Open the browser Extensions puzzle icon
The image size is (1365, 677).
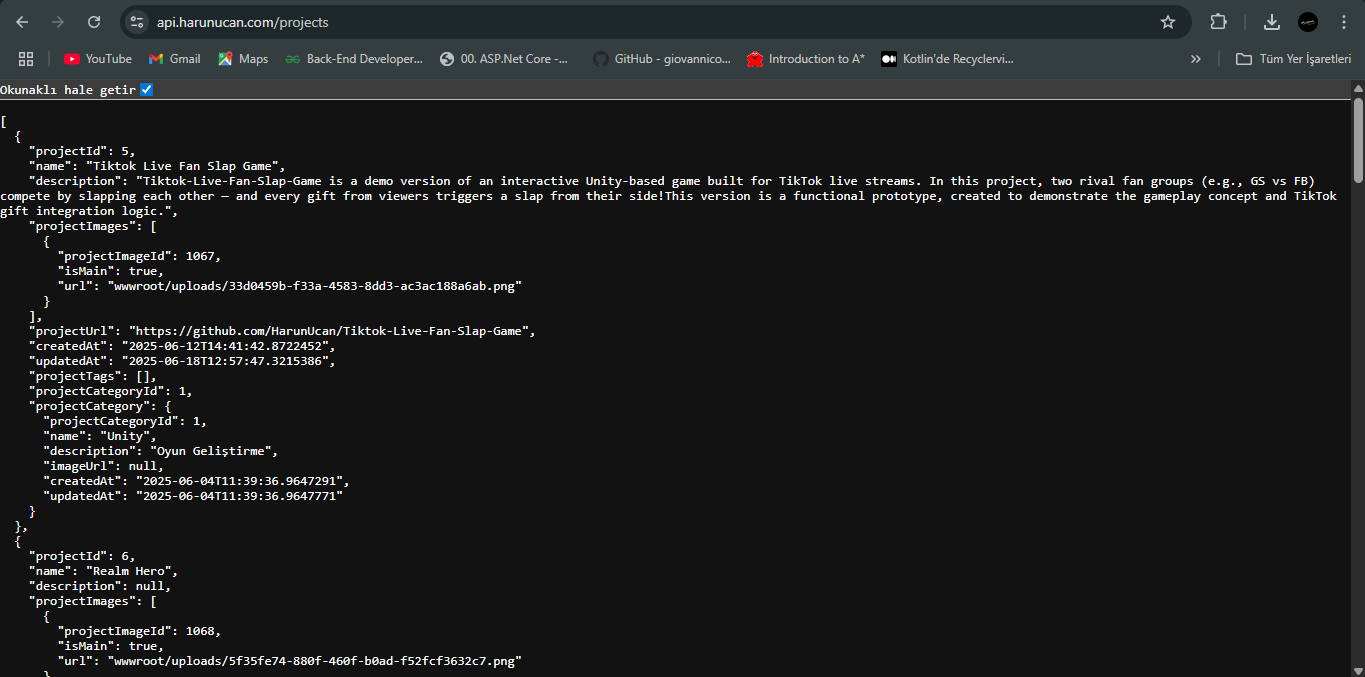pyautogui.click(x=1218, y=21)
